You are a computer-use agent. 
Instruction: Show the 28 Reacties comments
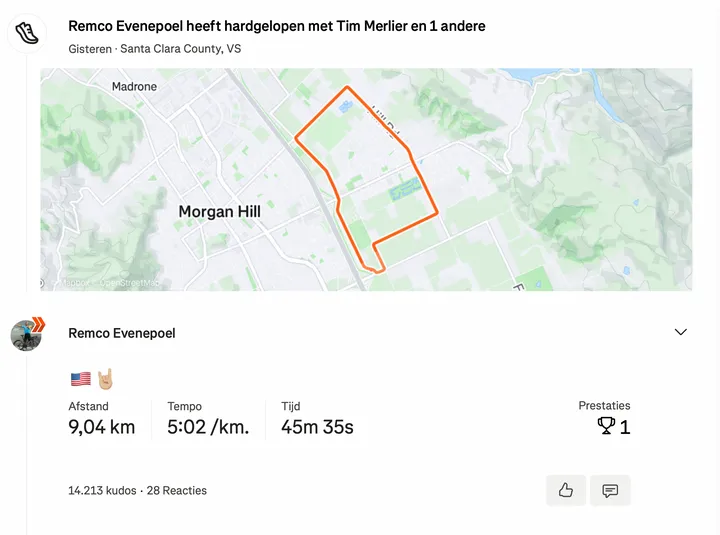(x=177, y=490)
